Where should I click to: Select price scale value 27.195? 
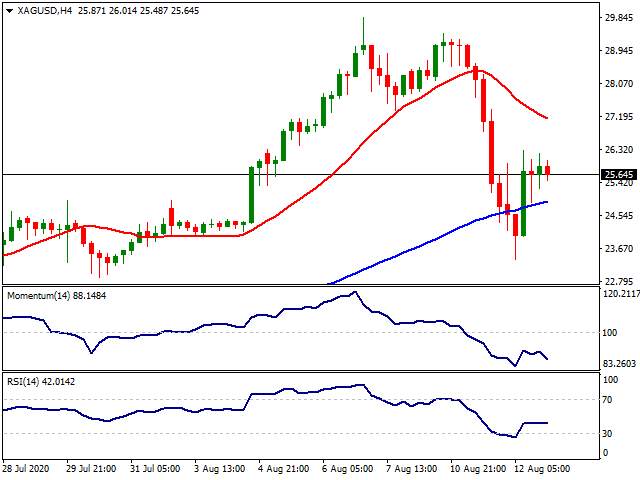[x=619, y=117]
